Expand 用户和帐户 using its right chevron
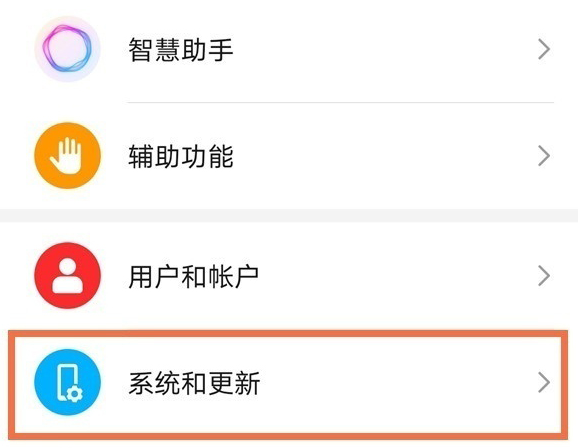The image size is (578, 448). (544, 275)
